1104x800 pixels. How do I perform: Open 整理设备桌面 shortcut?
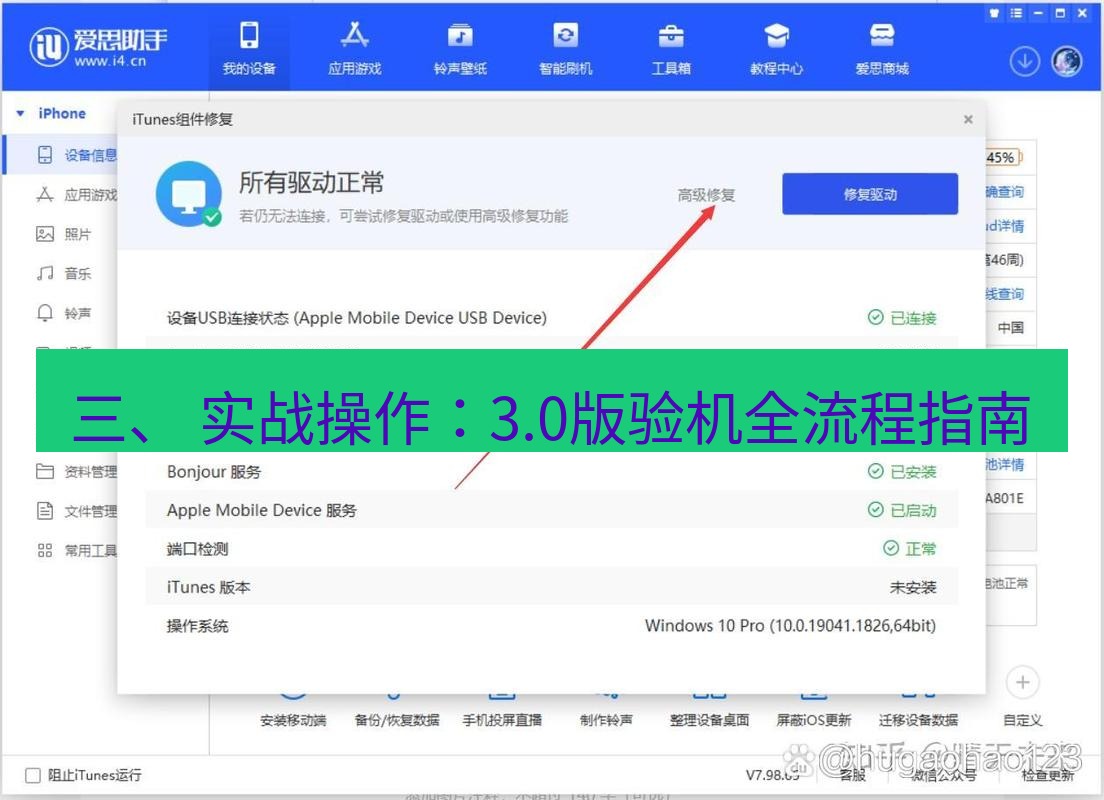point(709,720)
